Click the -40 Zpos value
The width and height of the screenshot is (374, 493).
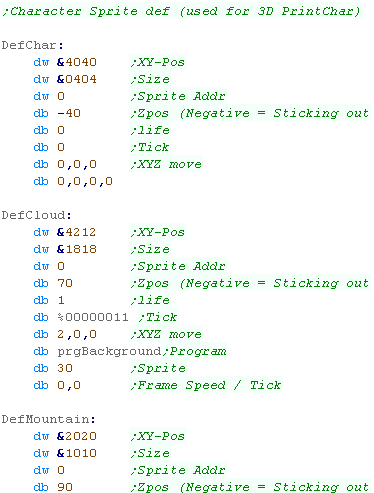(69, 113)
